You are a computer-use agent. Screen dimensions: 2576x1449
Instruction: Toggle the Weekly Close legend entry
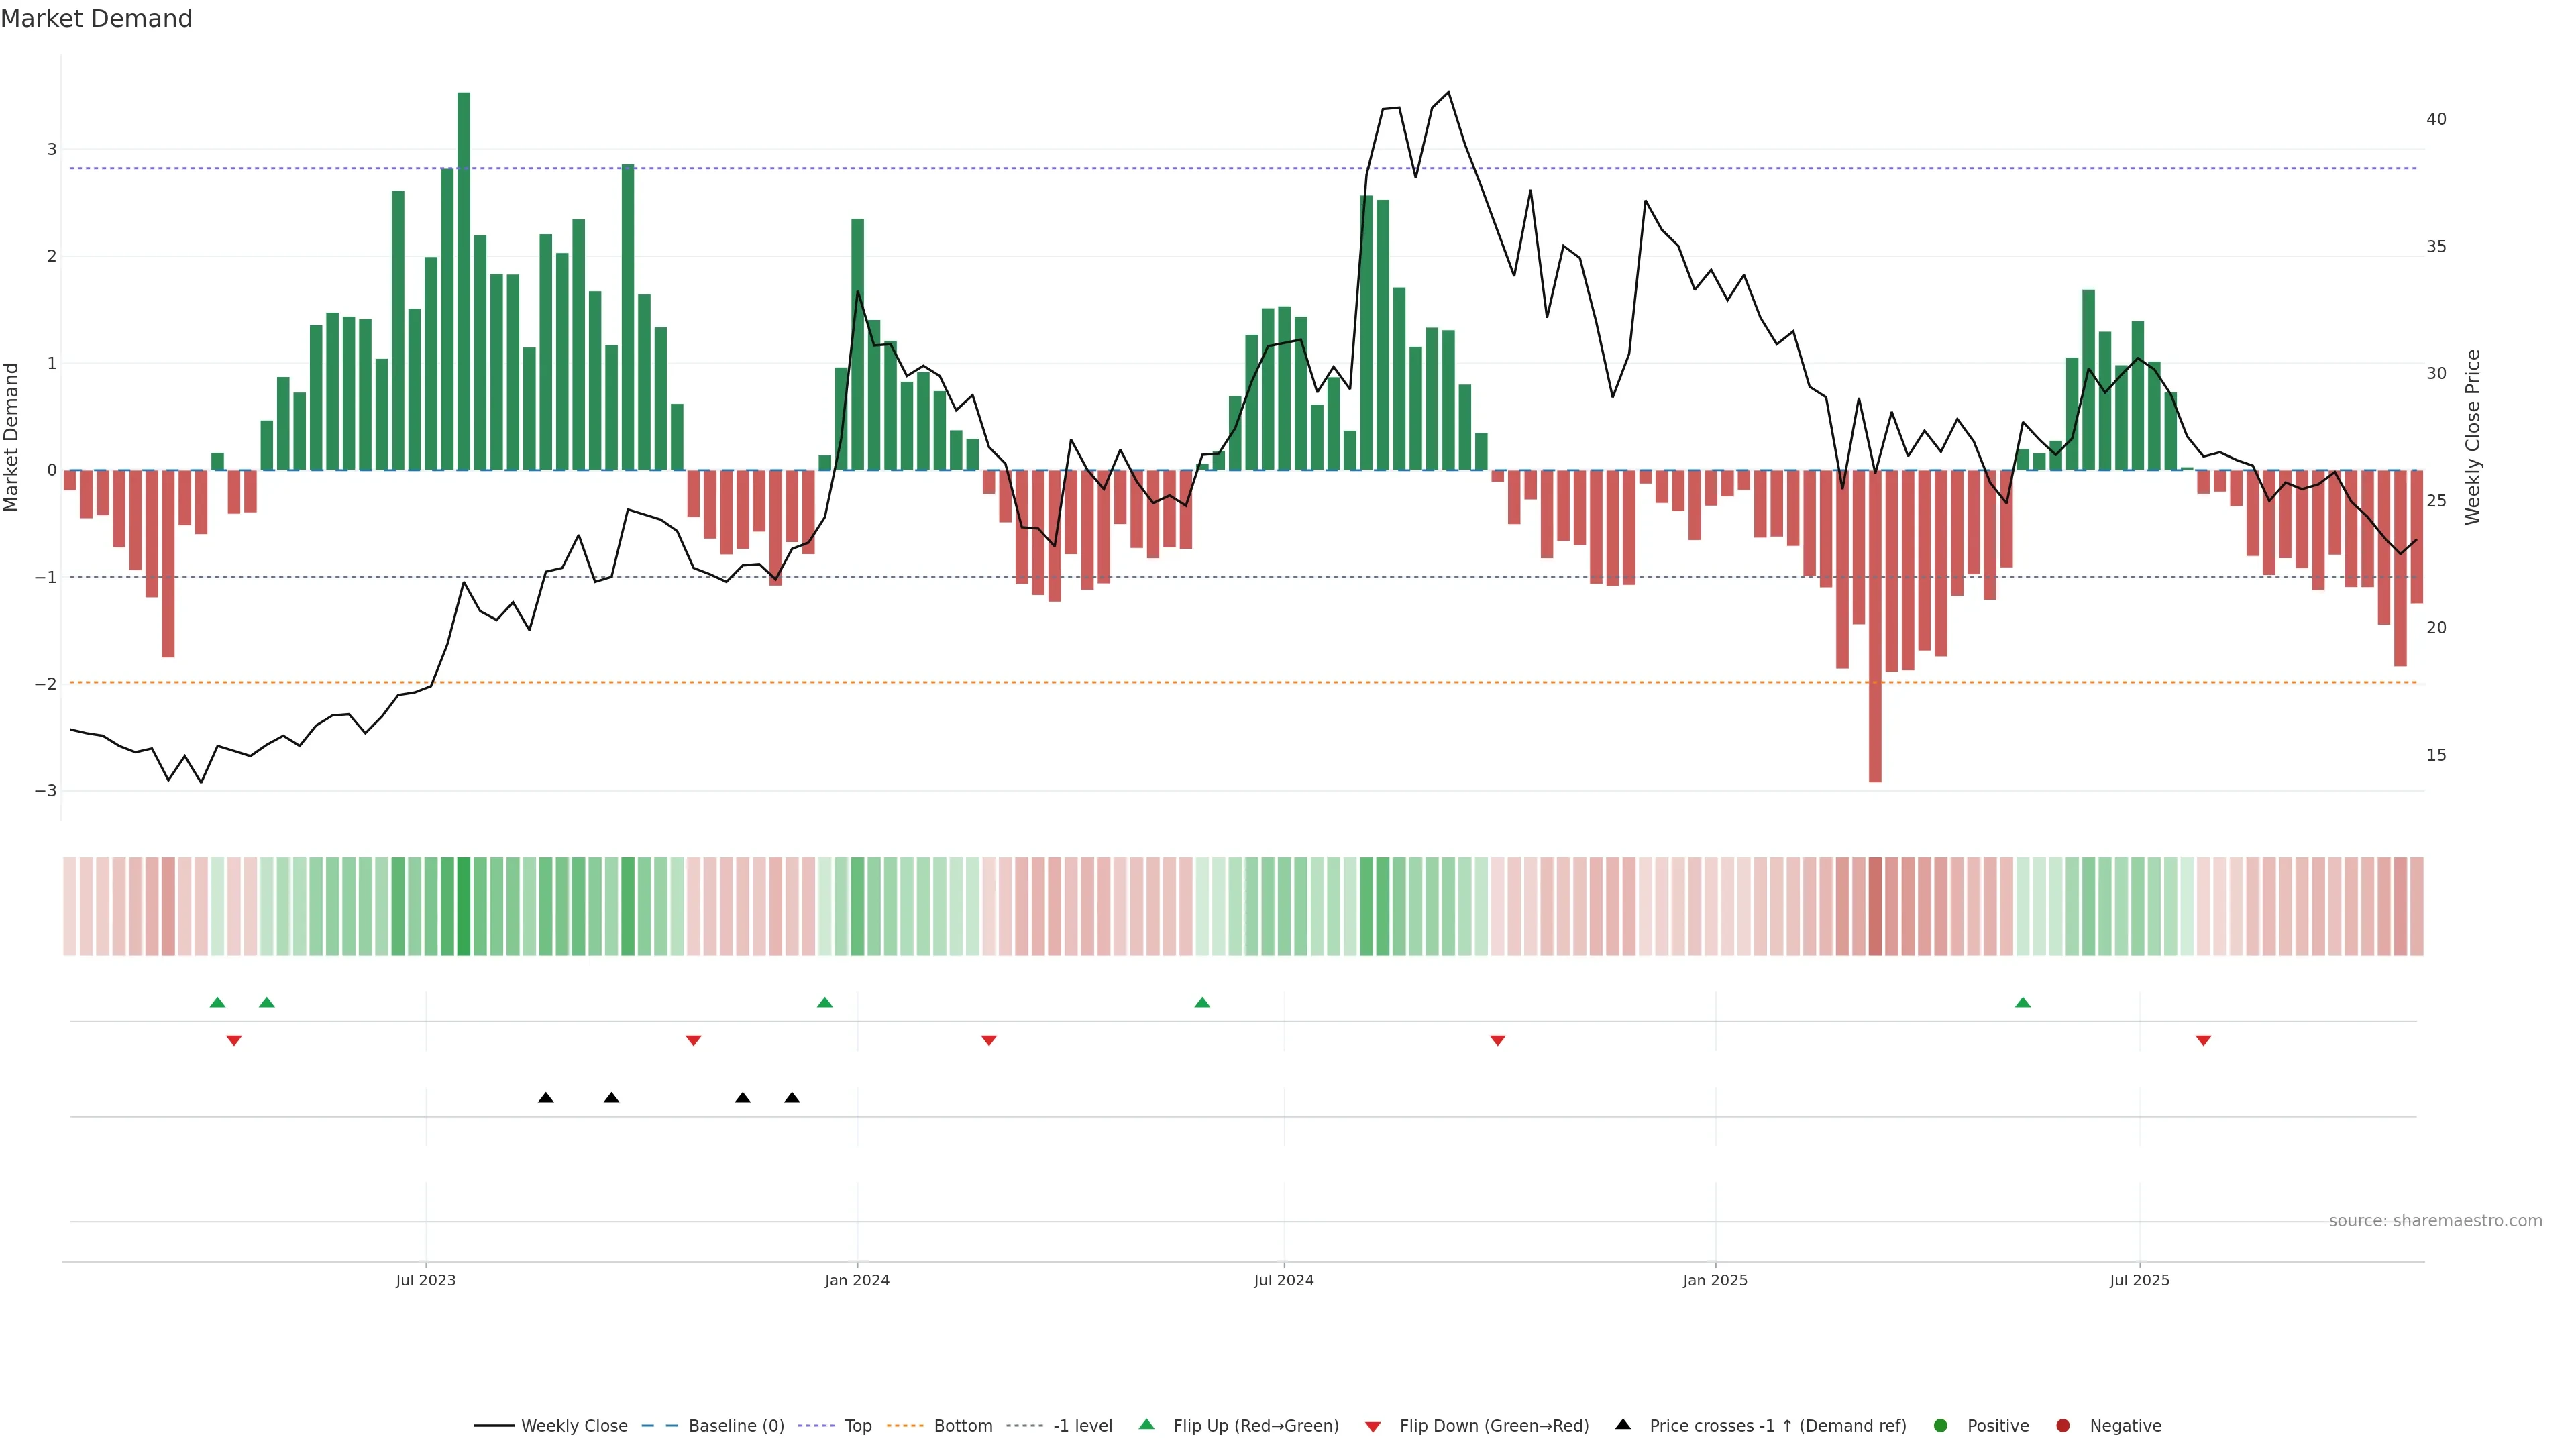tap(574, 1426)
